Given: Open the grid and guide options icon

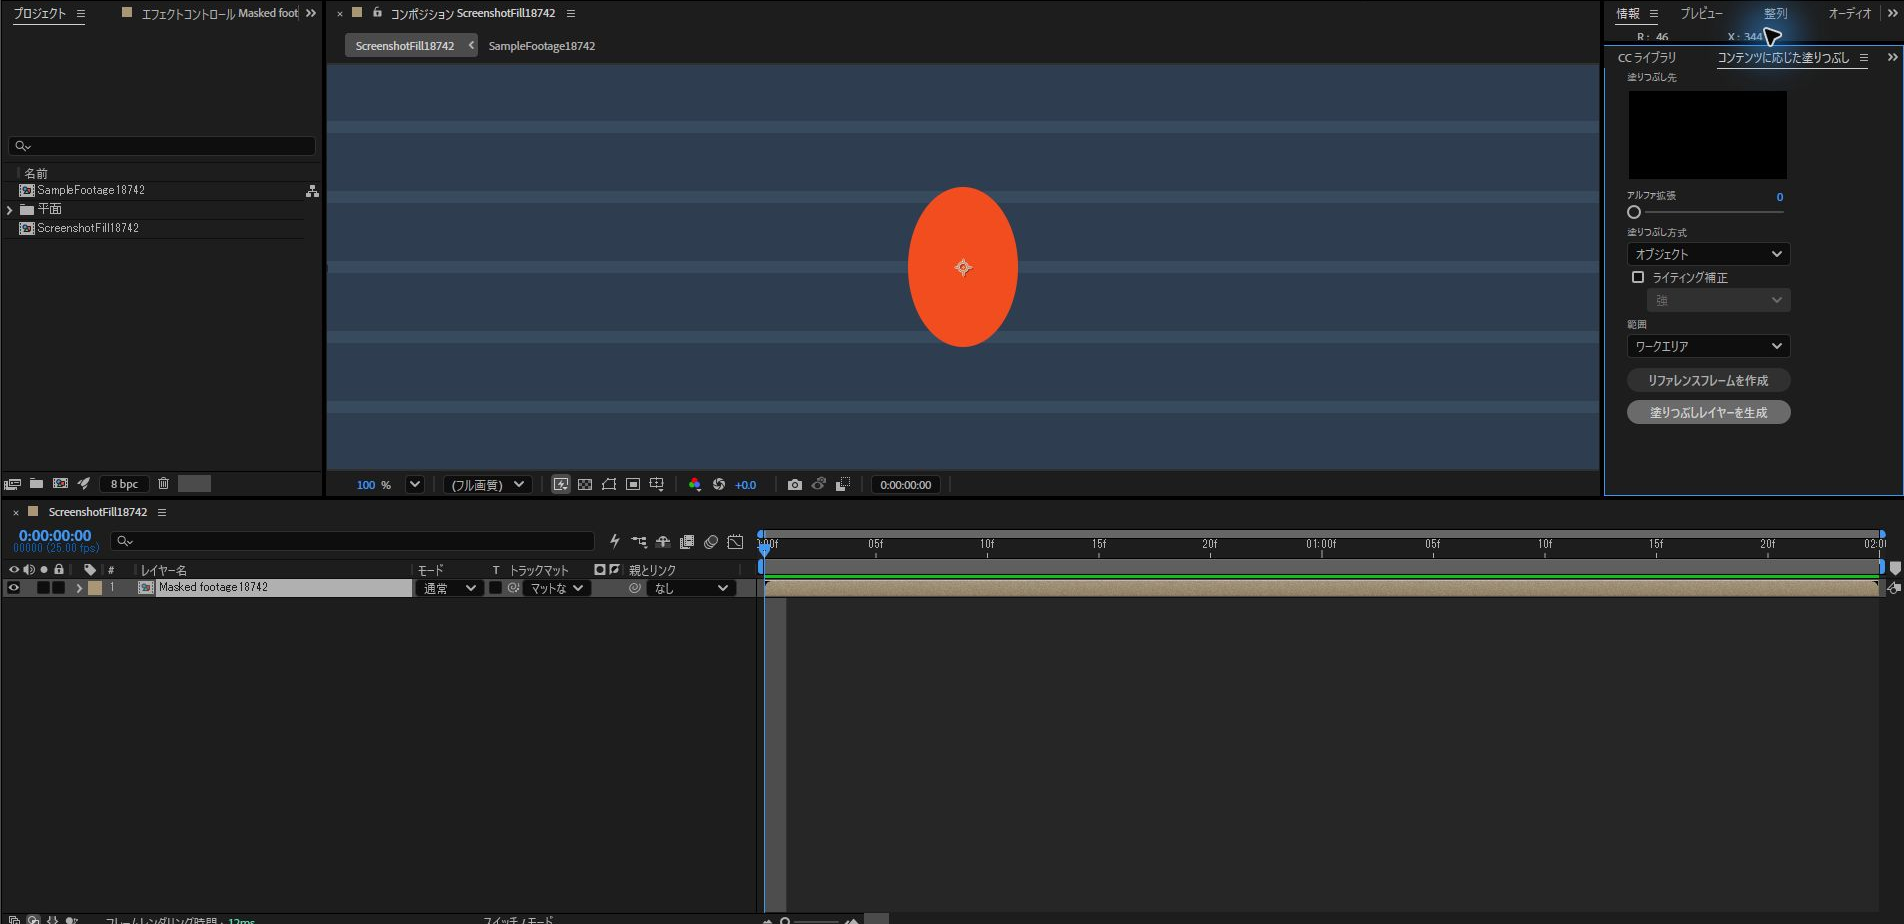Looking at the screenshot, I should coord(657,484).
